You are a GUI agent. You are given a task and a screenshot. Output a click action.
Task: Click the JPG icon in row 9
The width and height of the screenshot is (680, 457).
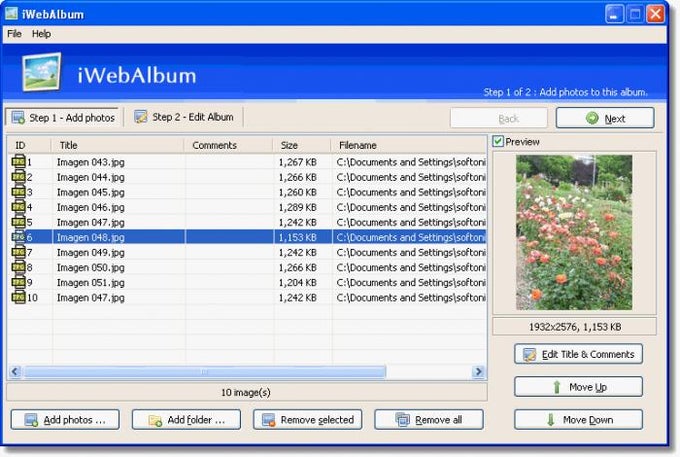click(x=18, y=282)
